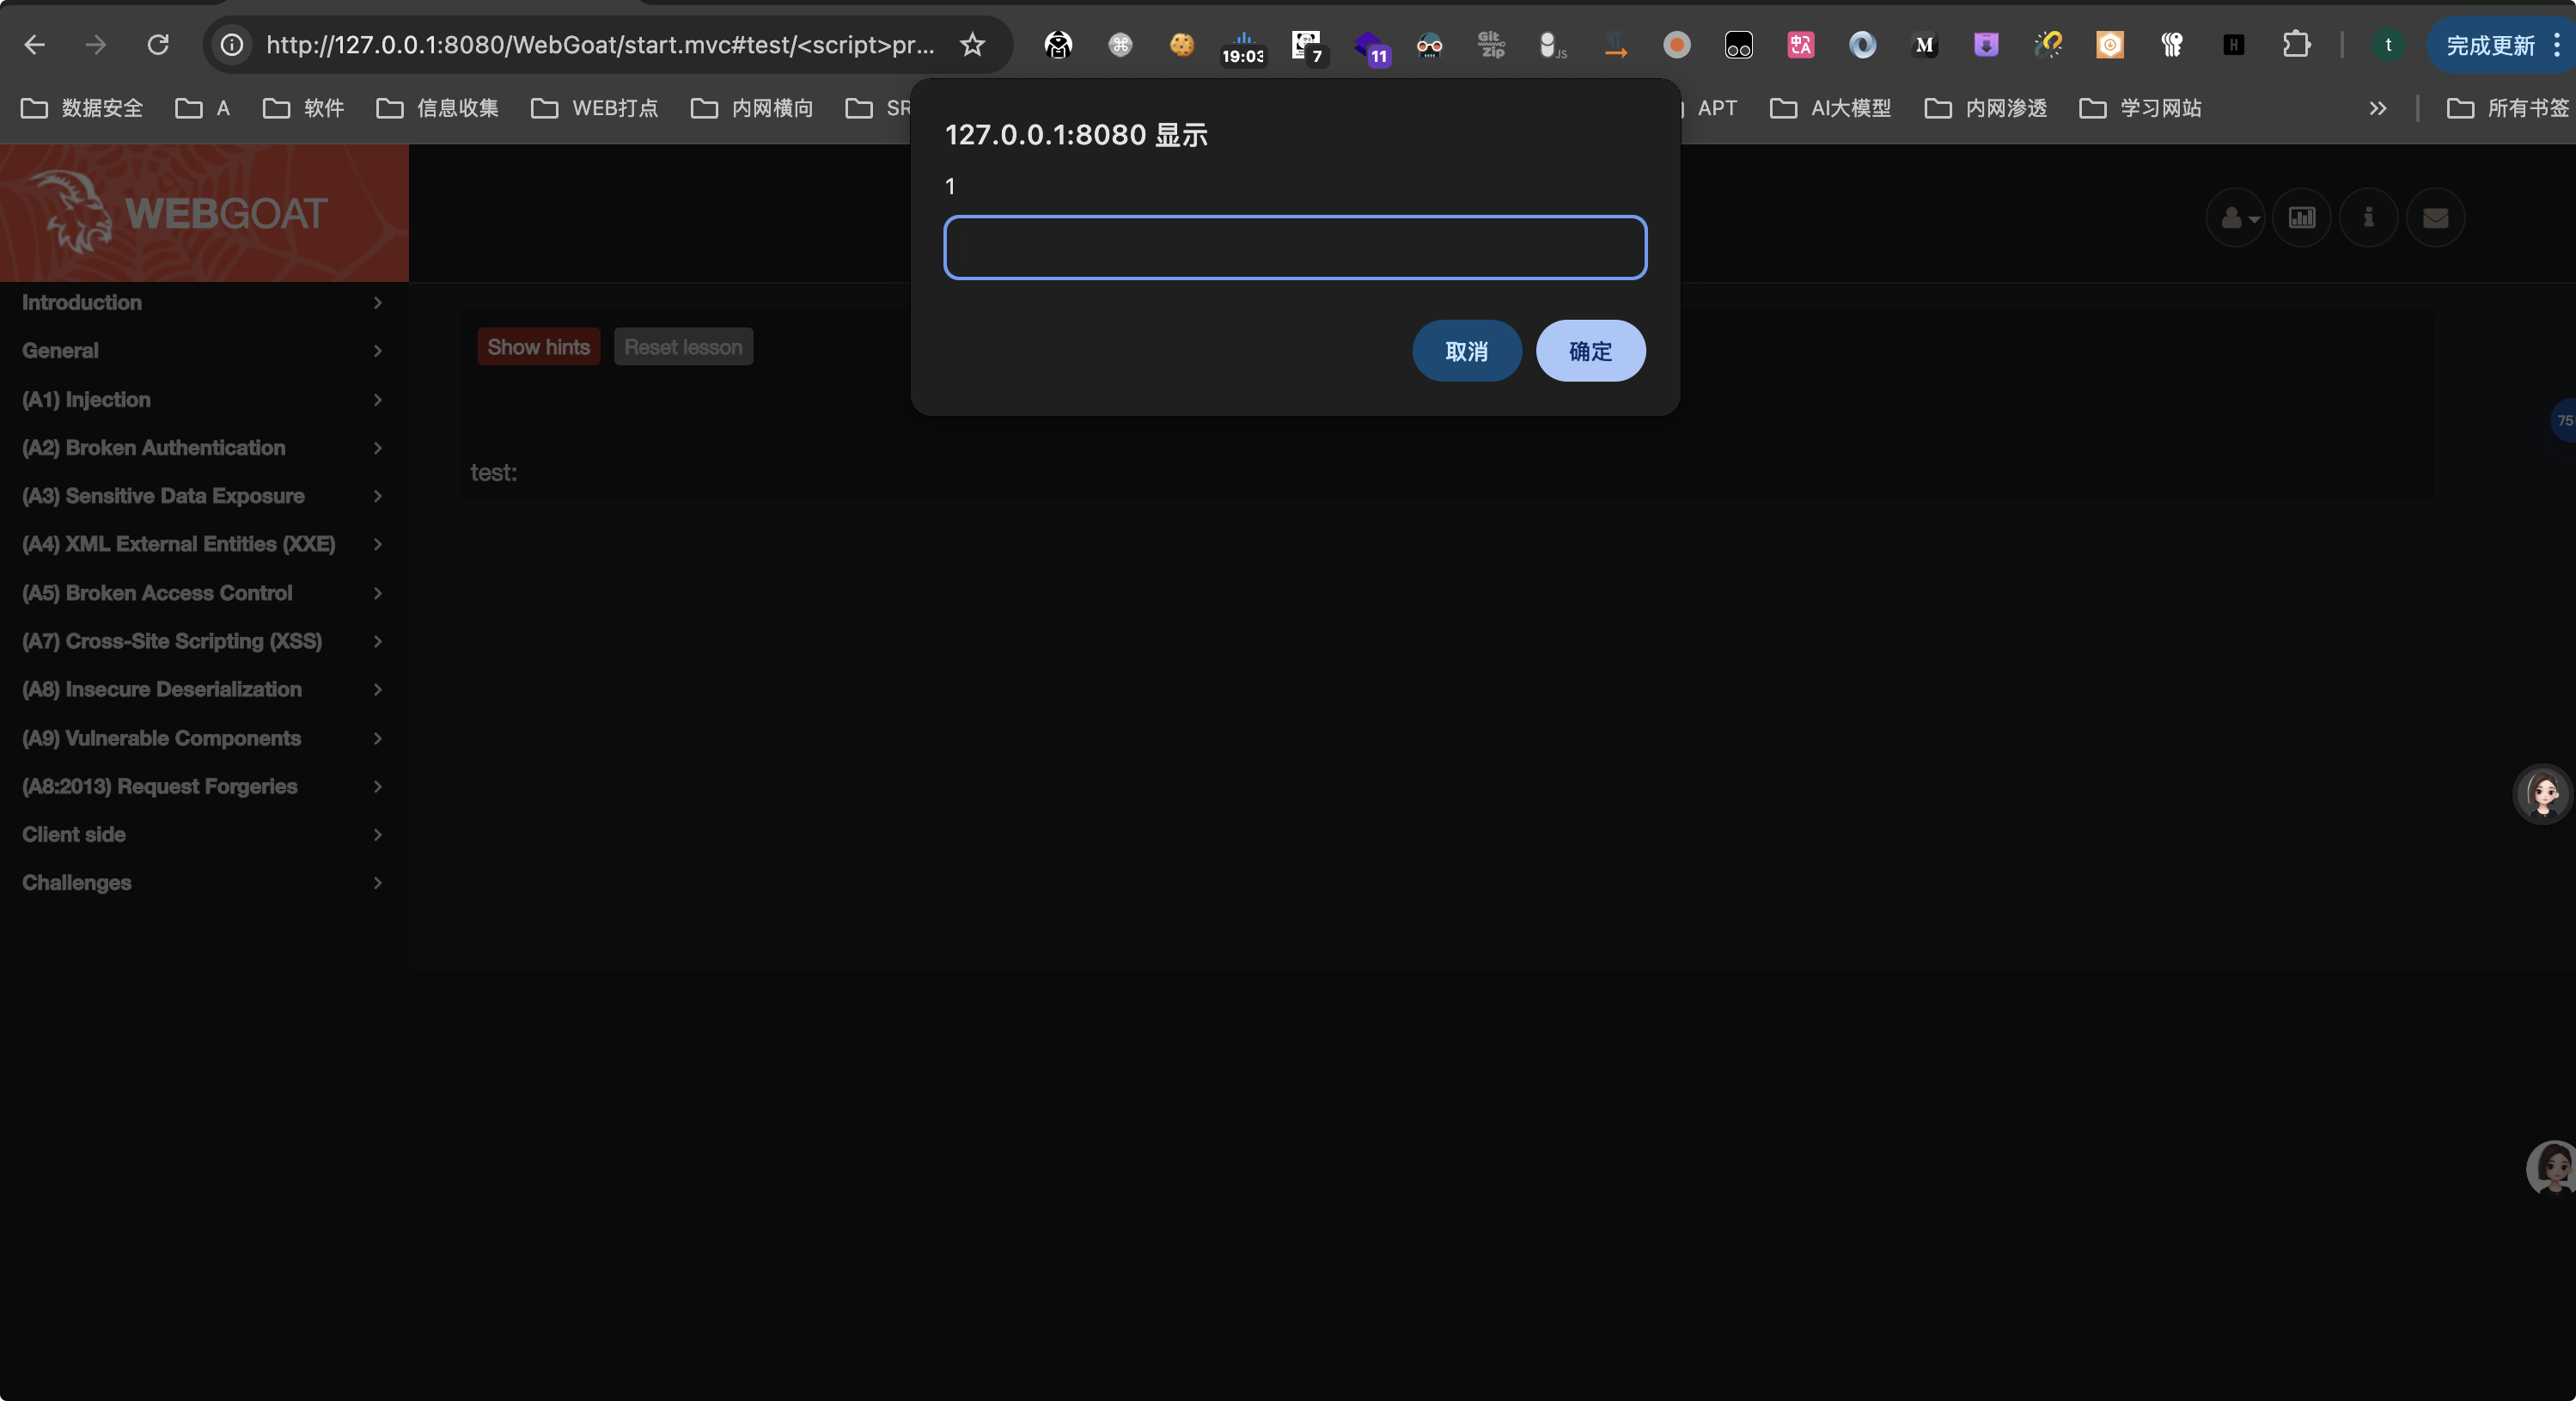This screenshot has width=2576, height=1401.
Task: Expand the (A4) XML External Entities section
Action: (x=204, y=544)
